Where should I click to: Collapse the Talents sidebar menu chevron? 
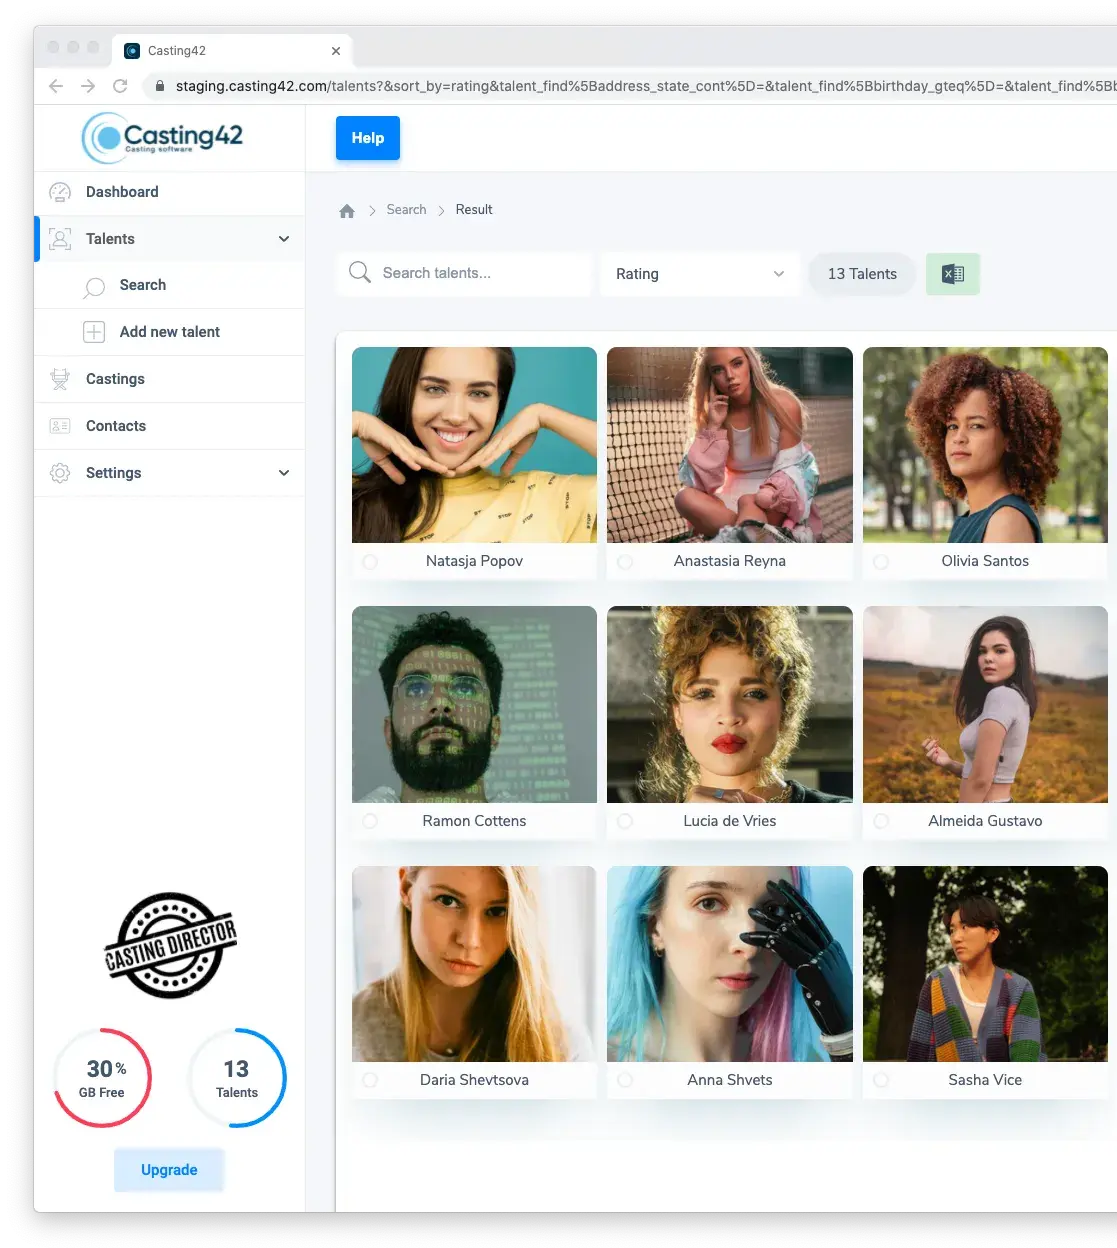(x=284, y=239)
